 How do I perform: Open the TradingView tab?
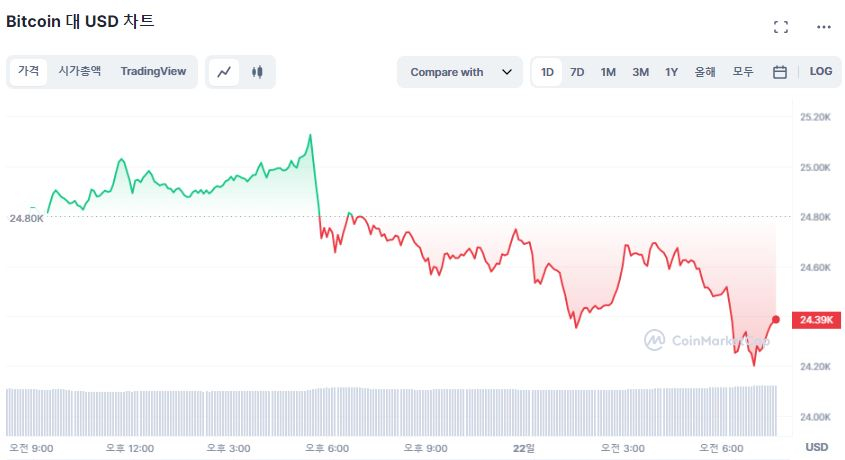[x=153, y=71]
